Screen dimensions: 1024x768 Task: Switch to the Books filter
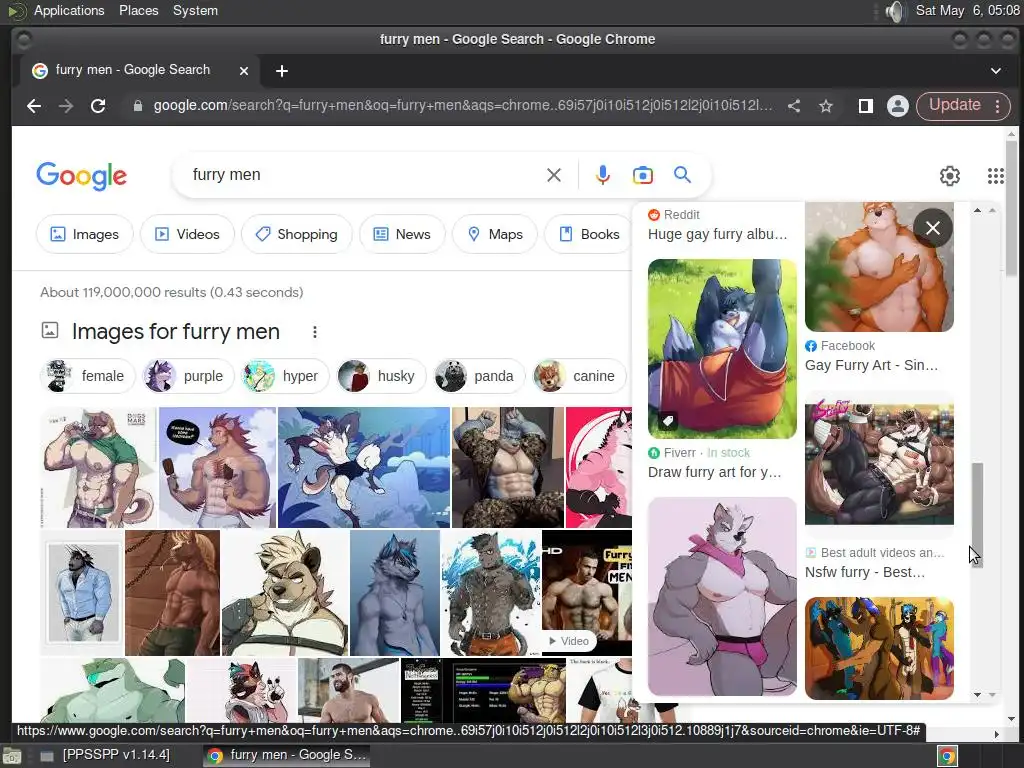[x=590, y=234]
